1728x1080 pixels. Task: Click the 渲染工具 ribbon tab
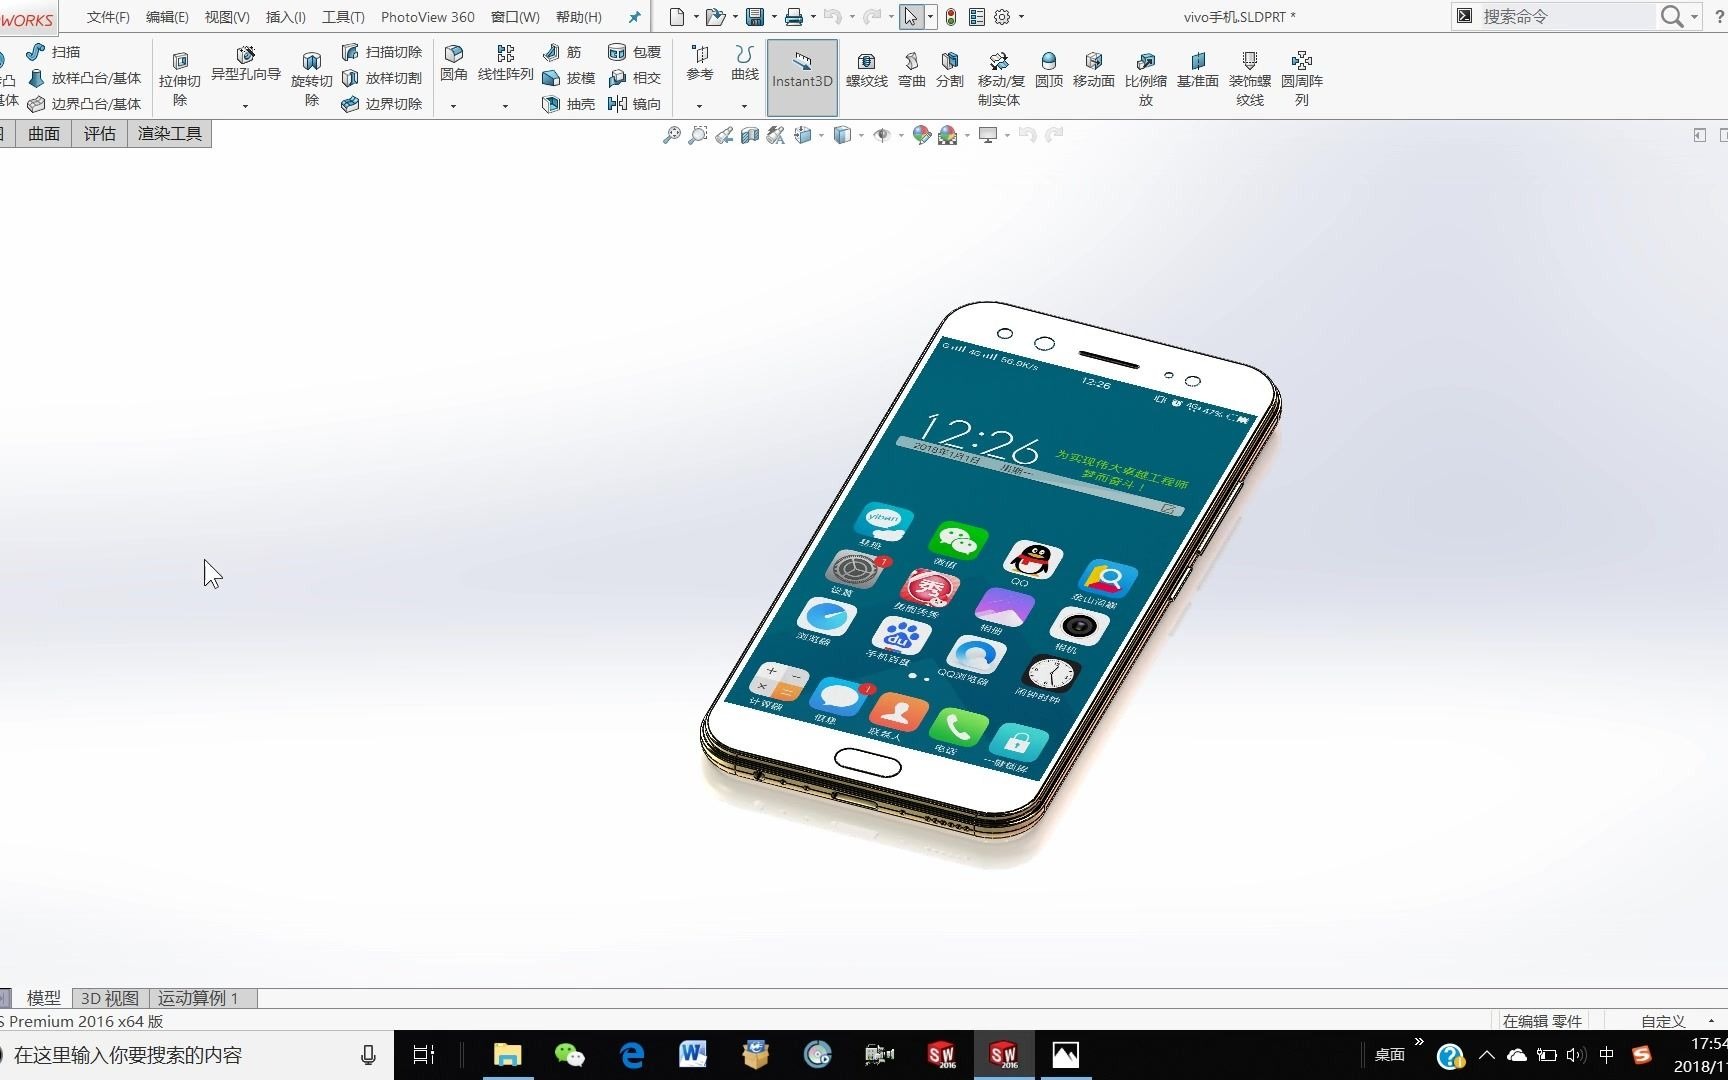click(x=168, y=133)
